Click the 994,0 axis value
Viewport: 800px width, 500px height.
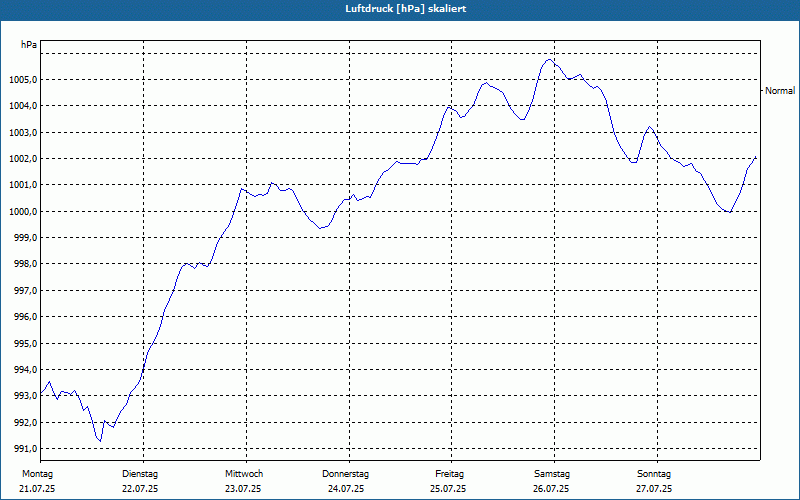(25, 369)
